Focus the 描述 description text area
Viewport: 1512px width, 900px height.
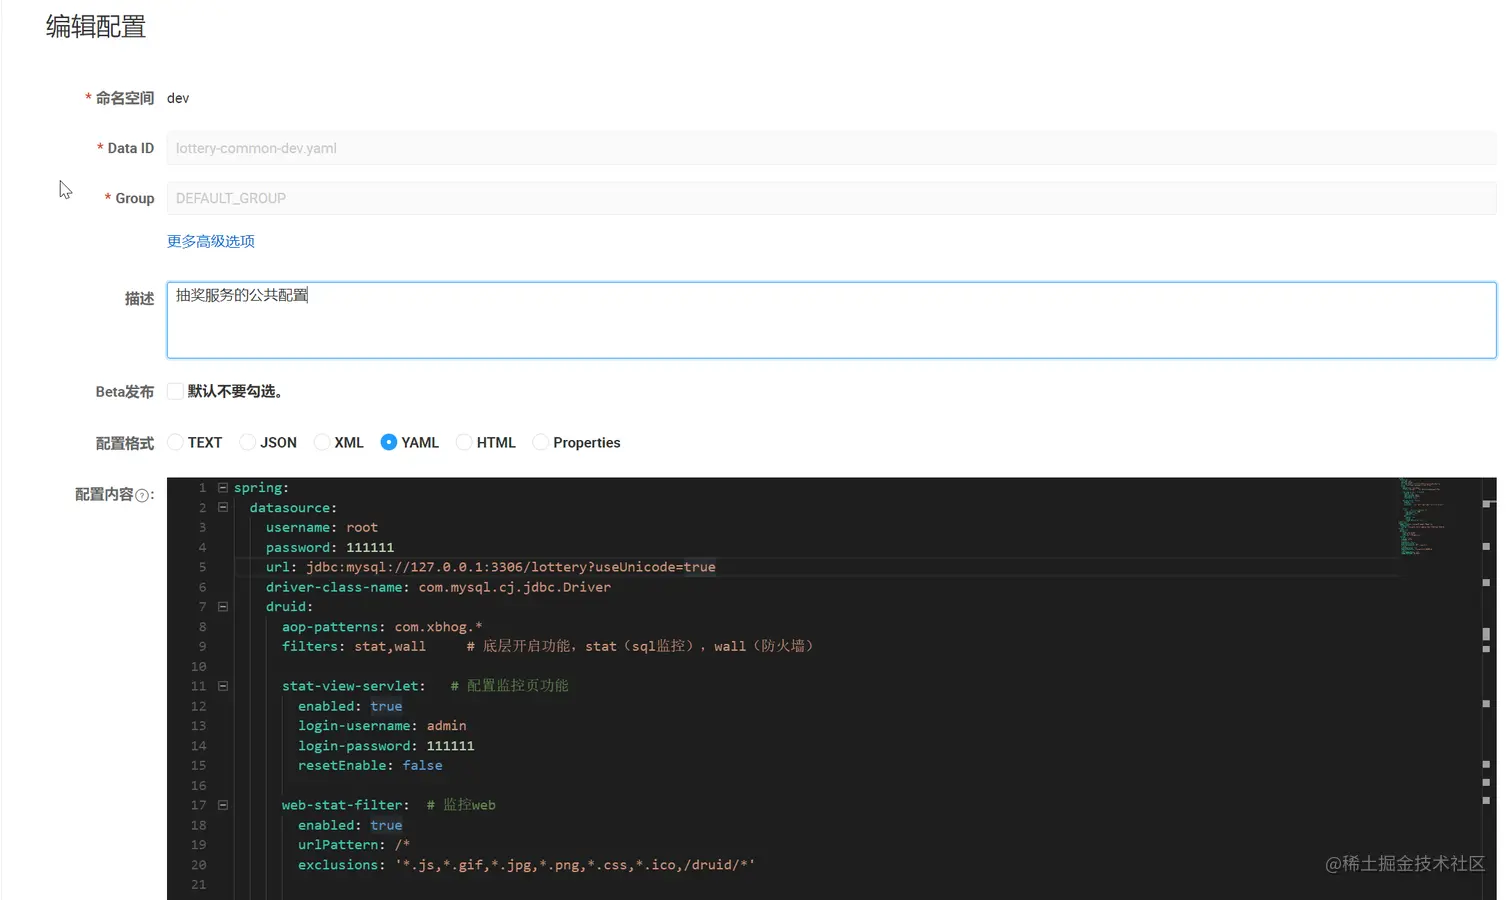[831, 320]
